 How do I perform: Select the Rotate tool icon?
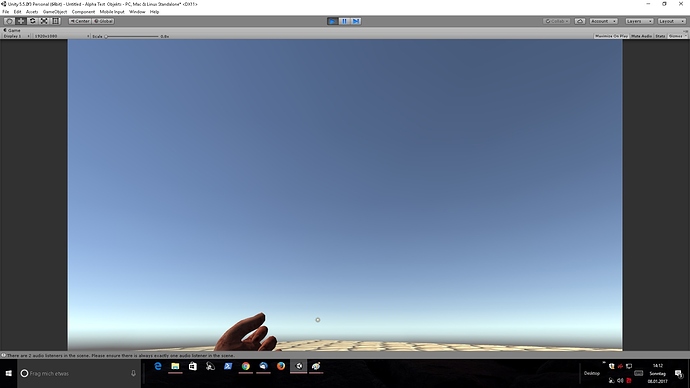32,21
